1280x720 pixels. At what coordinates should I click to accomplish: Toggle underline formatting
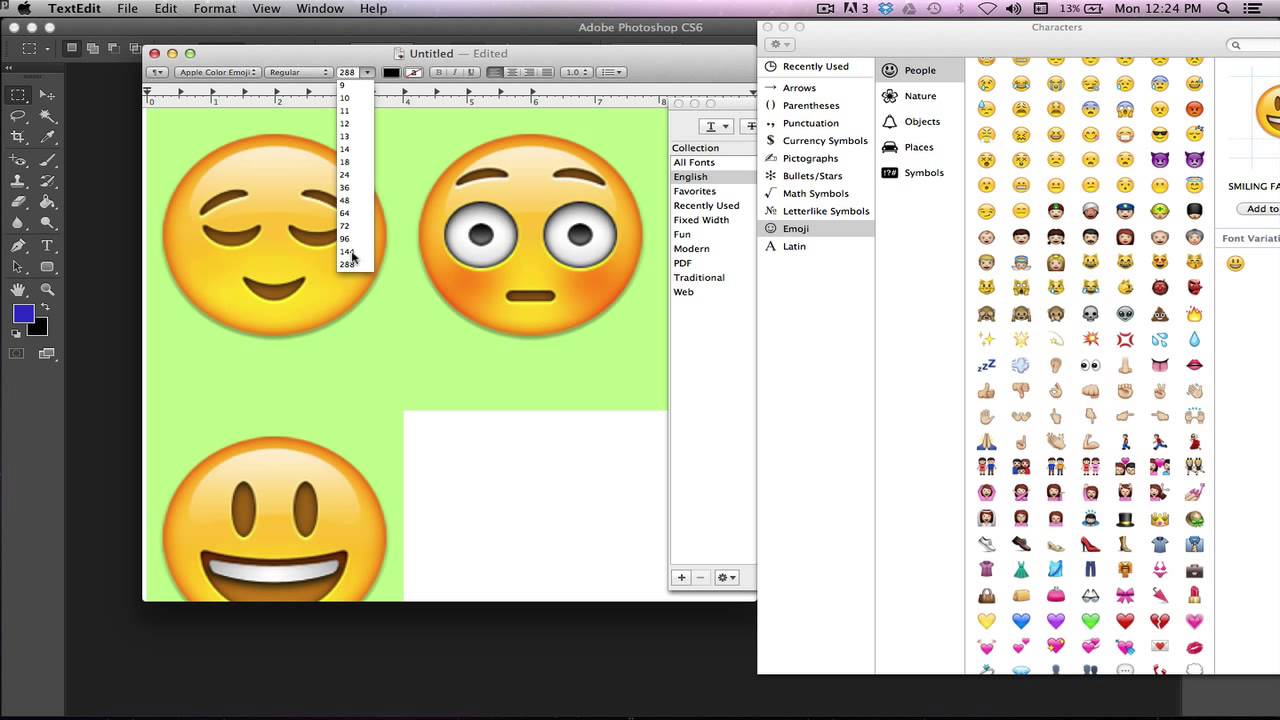click(x=471, y=72)
